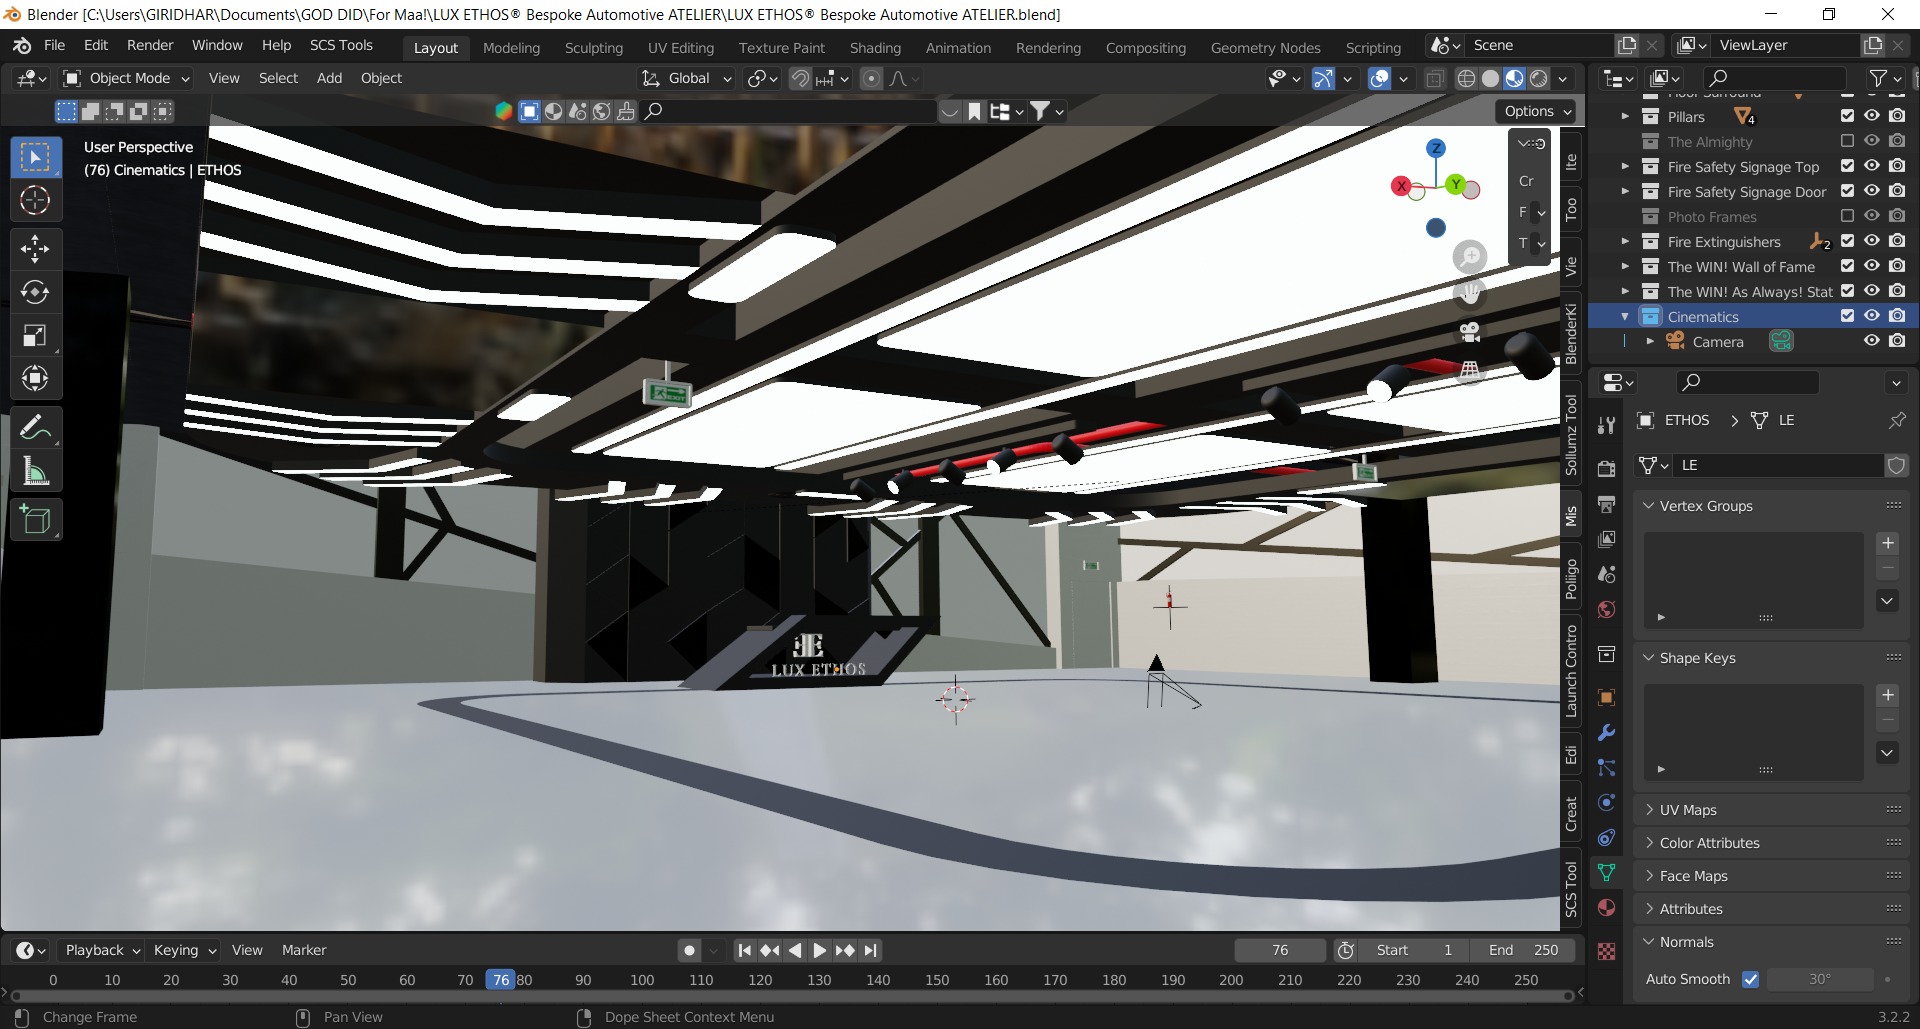Switch to the Shading workspace tab

click(x=875, y=48)
